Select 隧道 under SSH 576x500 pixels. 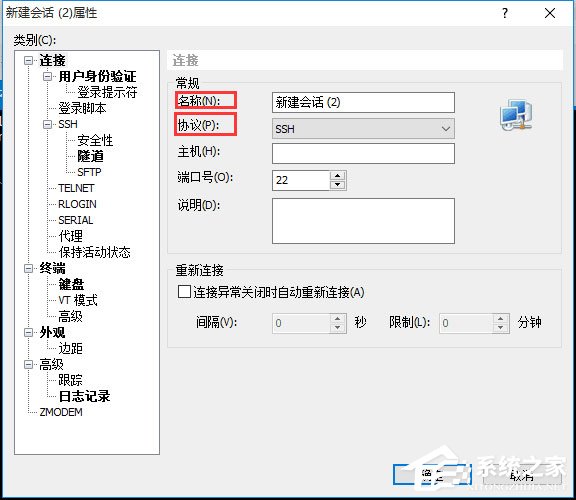click(x=90, y=157)
